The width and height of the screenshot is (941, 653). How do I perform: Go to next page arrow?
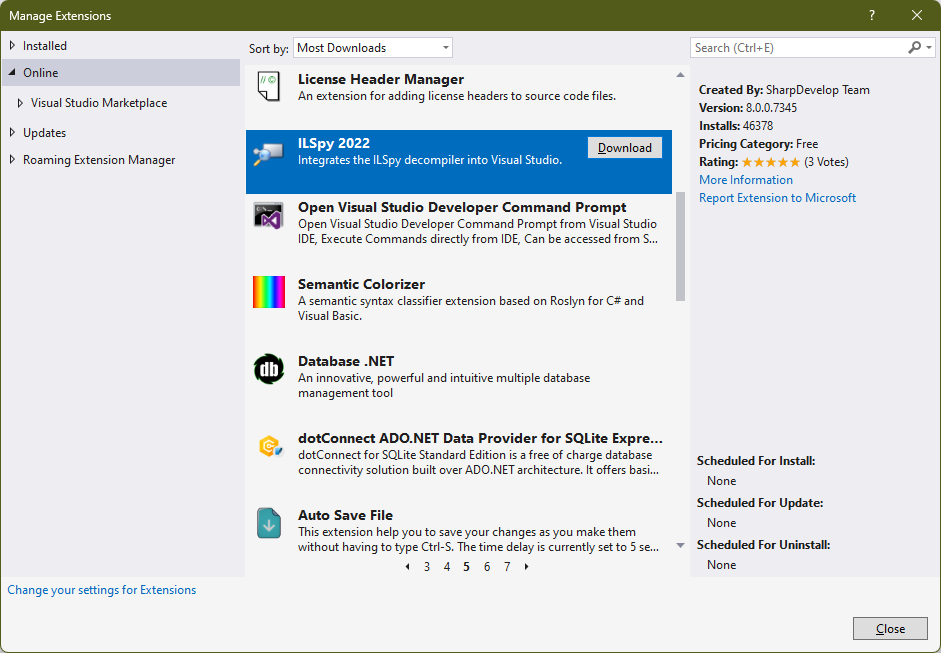[x=527, y=567]
